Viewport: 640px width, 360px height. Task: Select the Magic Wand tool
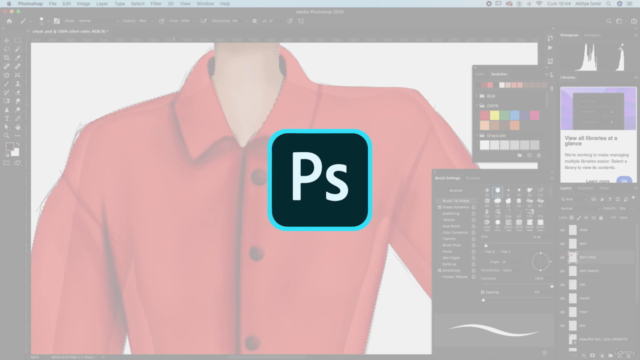tap(18, 49)
